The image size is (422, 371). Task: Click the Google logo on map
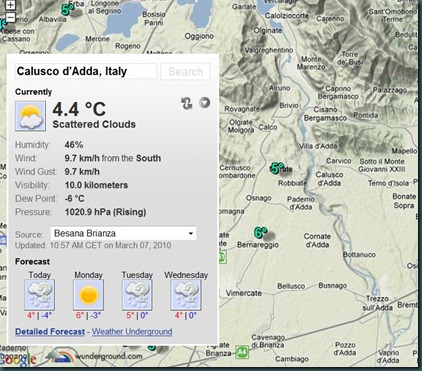[x=18, y=359]
